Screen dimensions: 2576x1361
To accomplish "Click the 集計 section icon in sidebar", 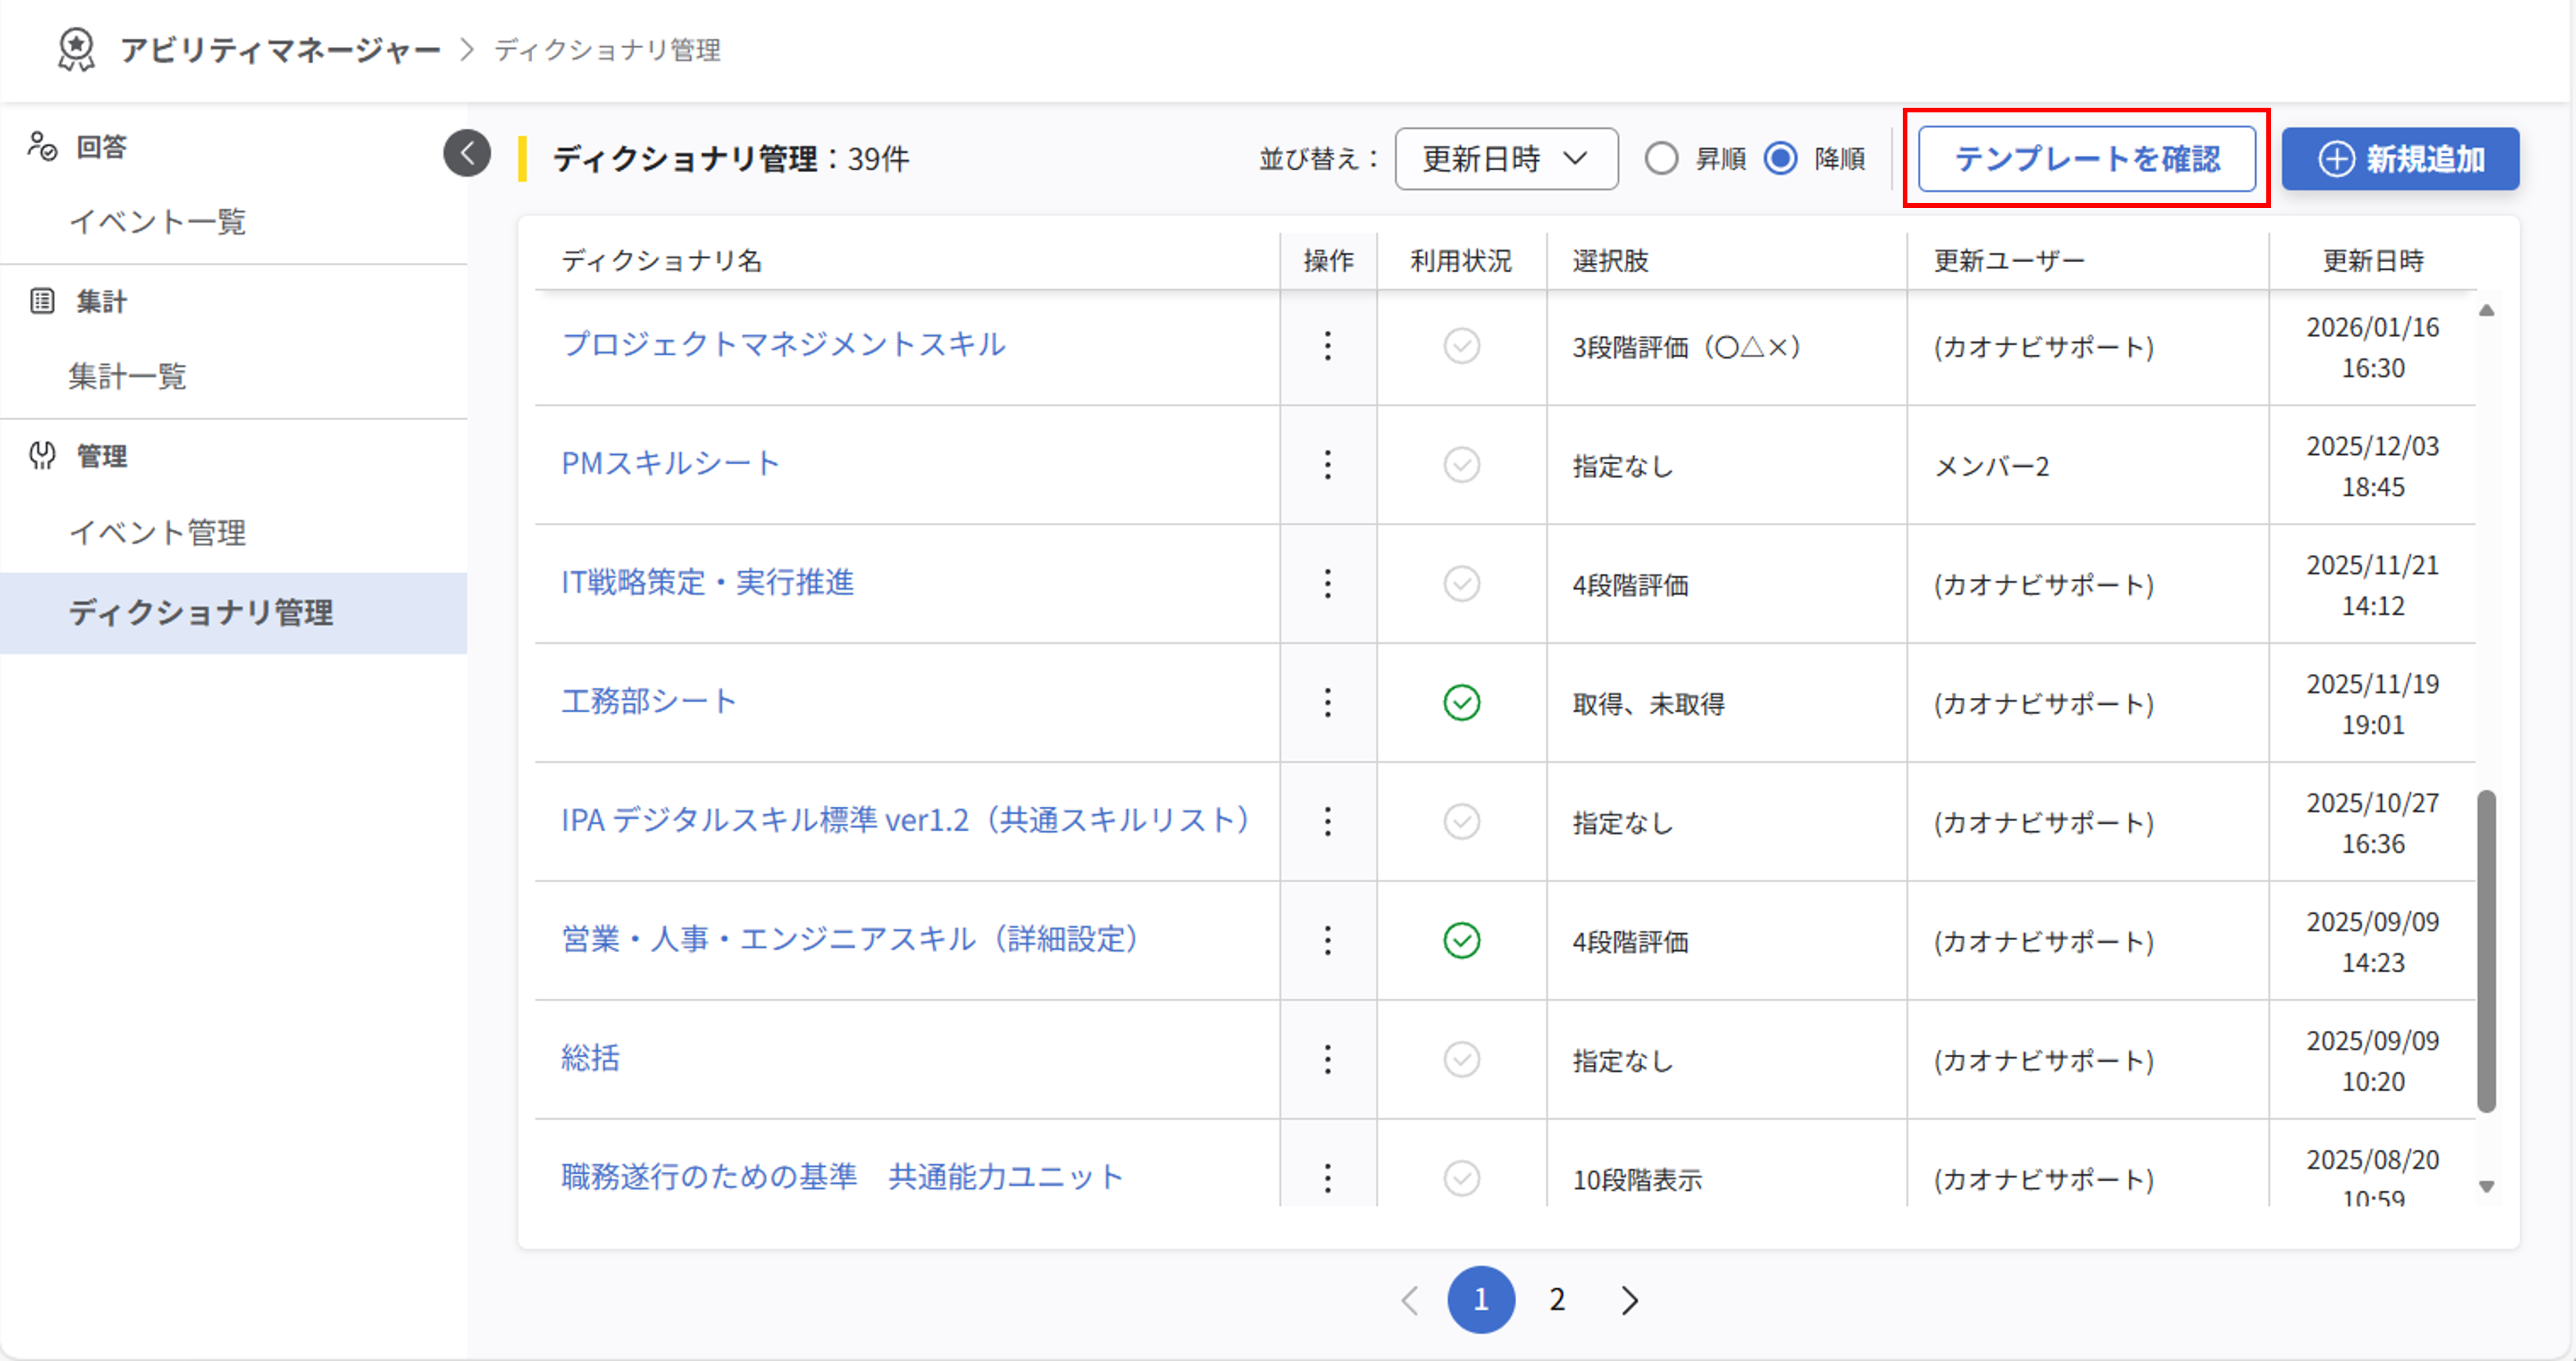I will coord(41,300).
